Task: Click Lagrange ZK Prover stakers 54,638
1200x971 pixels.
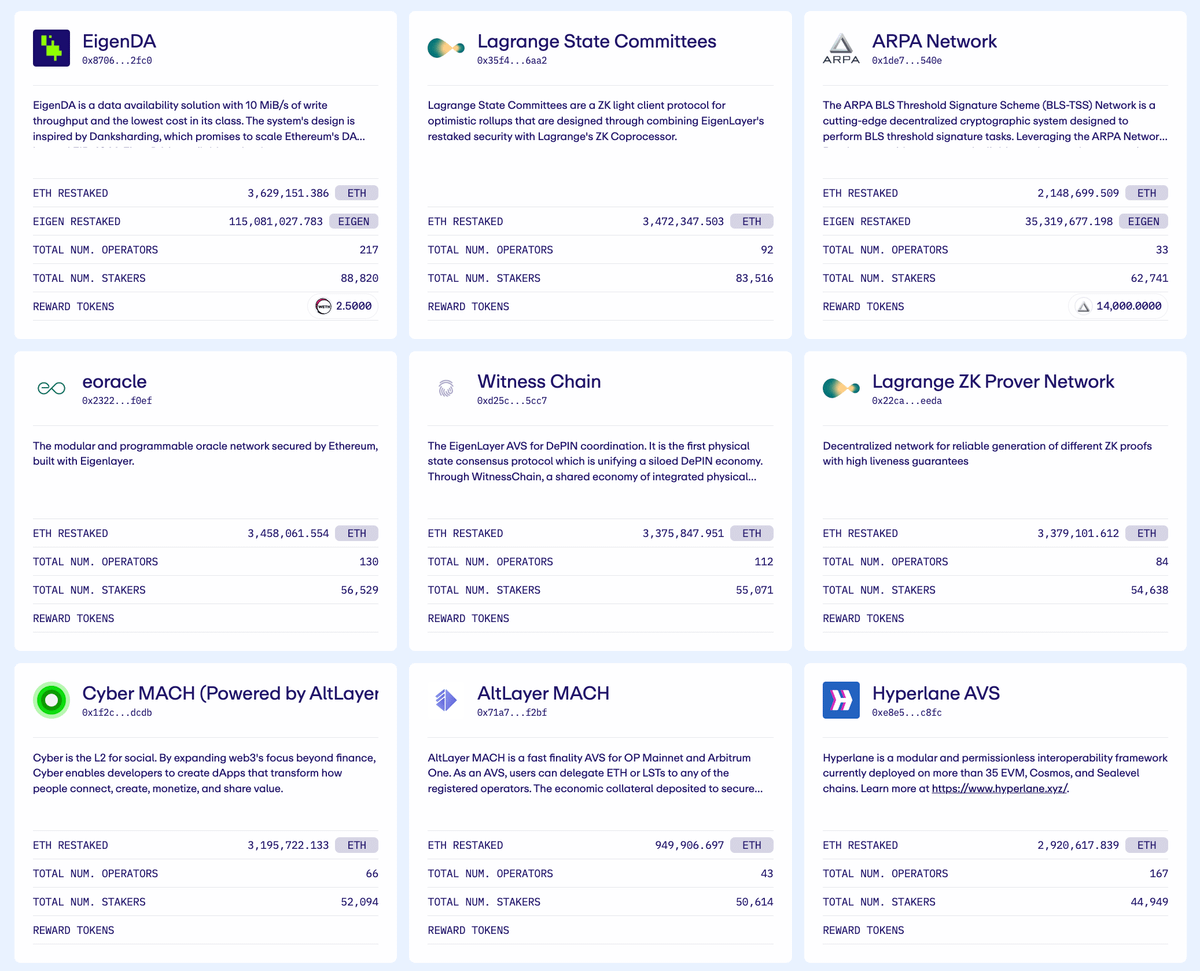Action: [x=1150, y=591]
